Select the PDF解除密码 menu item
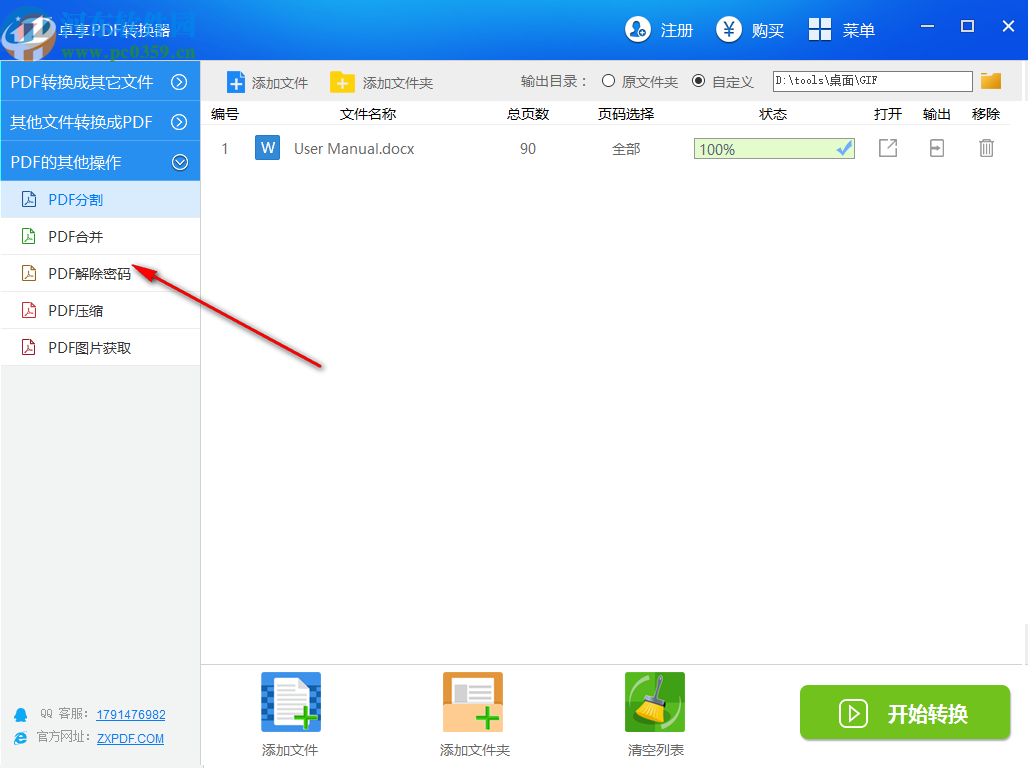The width and height of the screenshot is (1028, 768). 100,273
